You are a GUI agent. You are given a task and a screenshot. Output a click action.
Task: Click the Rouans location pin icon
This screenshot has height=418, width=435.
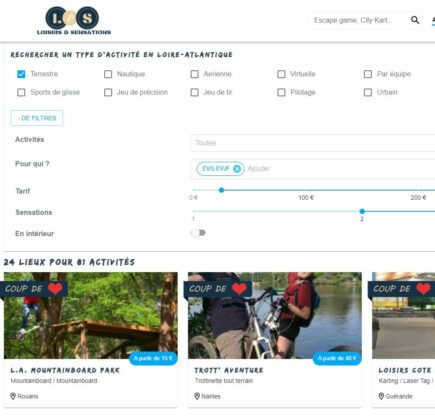coord(13,396)
